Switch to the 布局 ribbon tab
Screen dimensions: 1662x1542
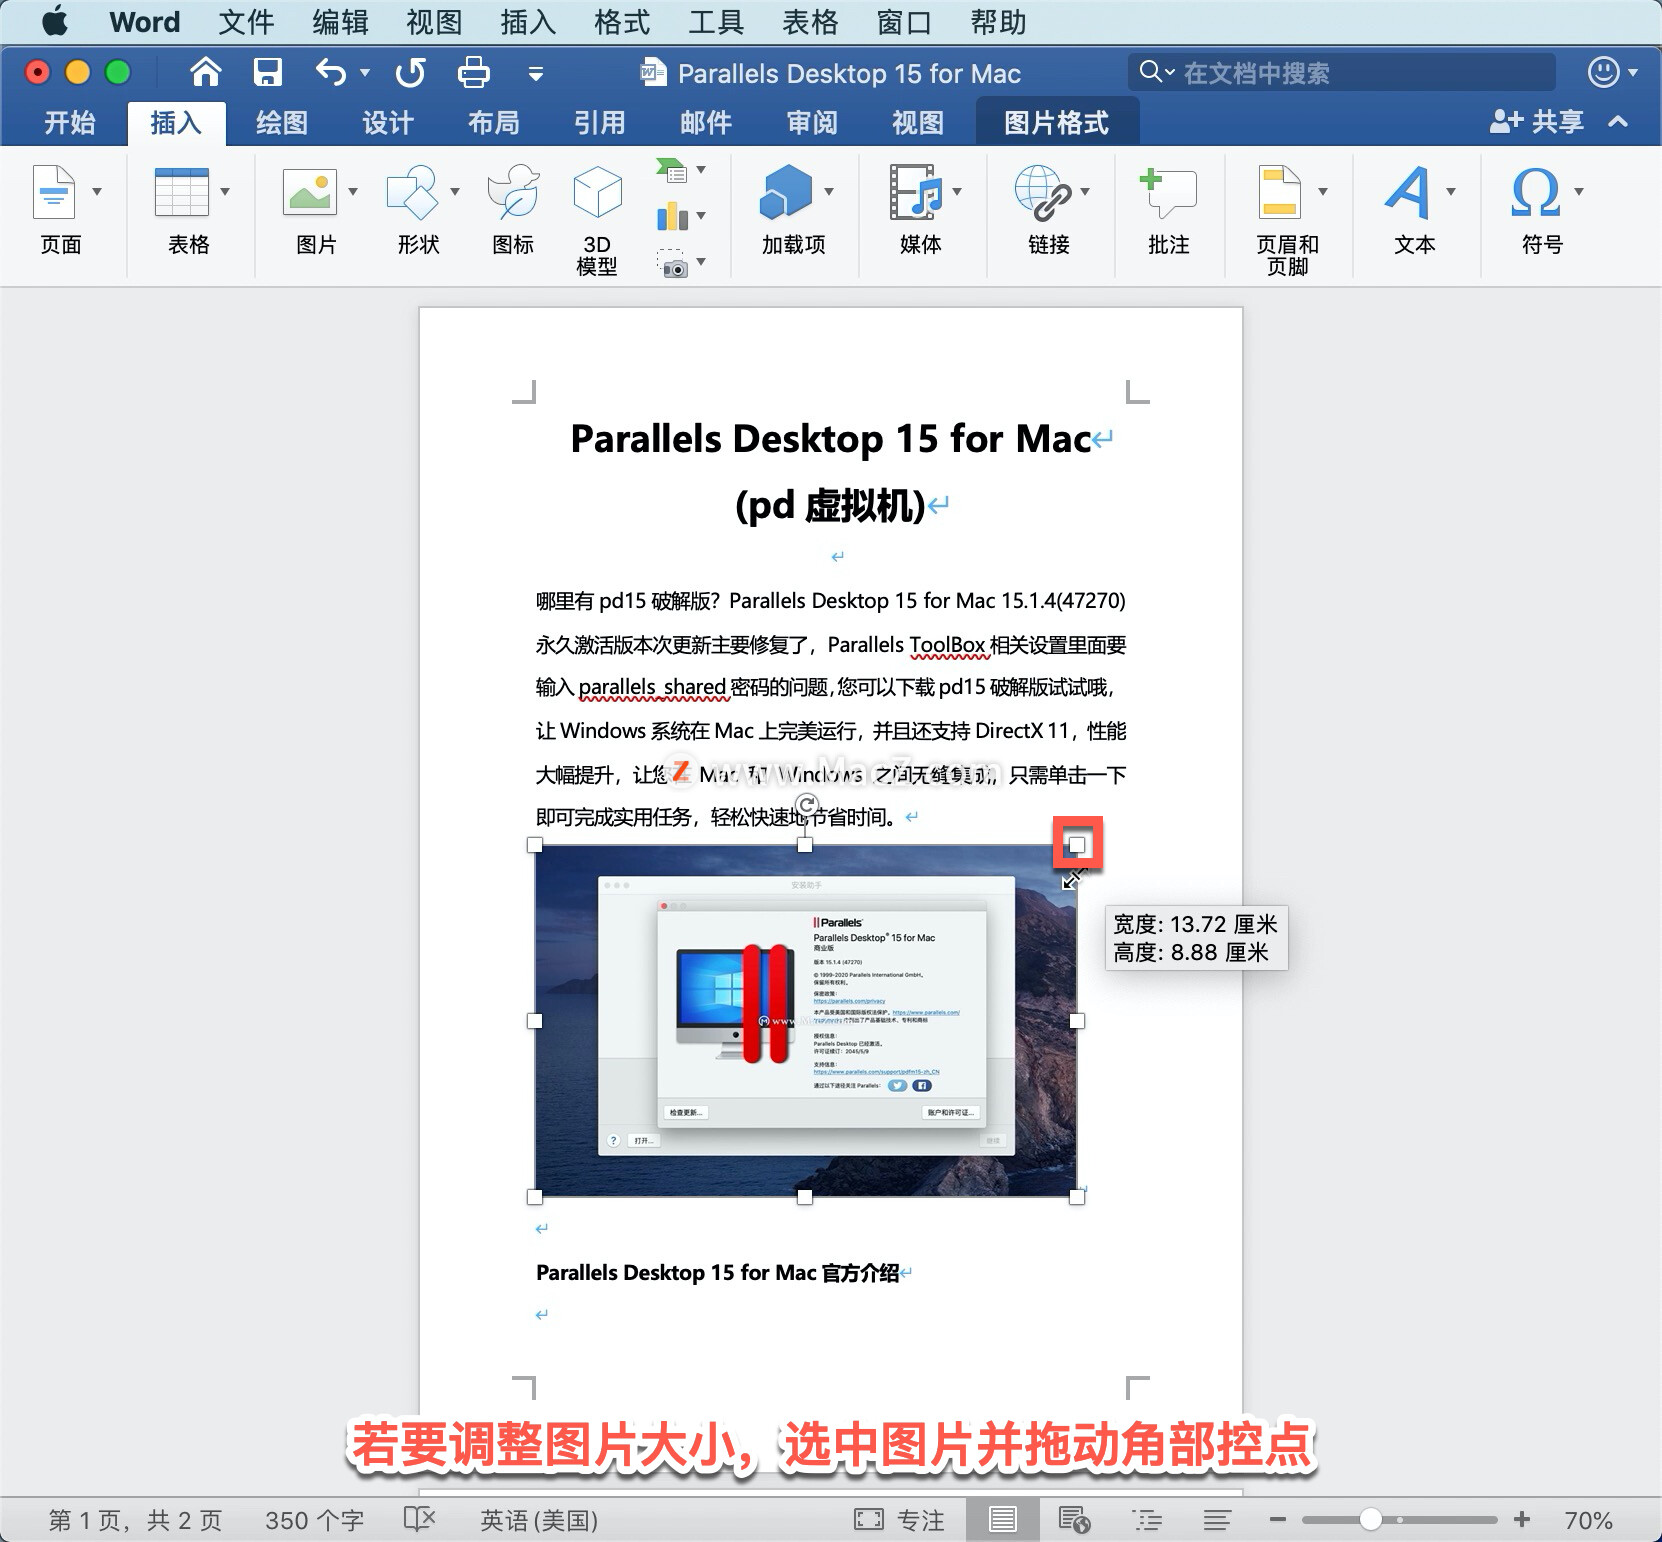click(494, 123)
